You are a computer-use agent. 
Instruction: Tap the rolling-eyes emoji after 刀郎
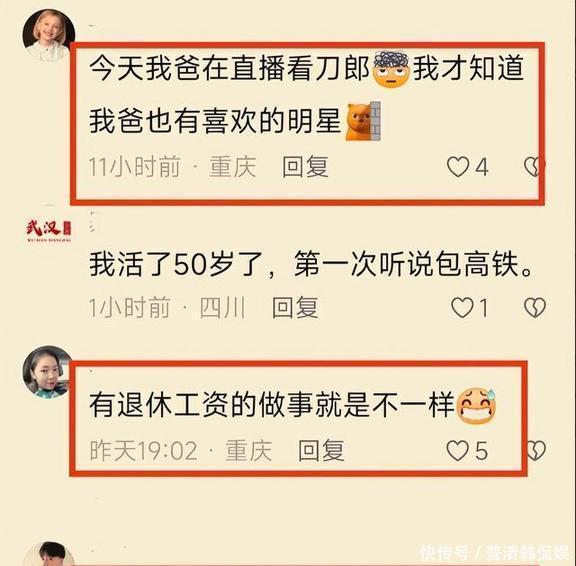tap(391, 68)
